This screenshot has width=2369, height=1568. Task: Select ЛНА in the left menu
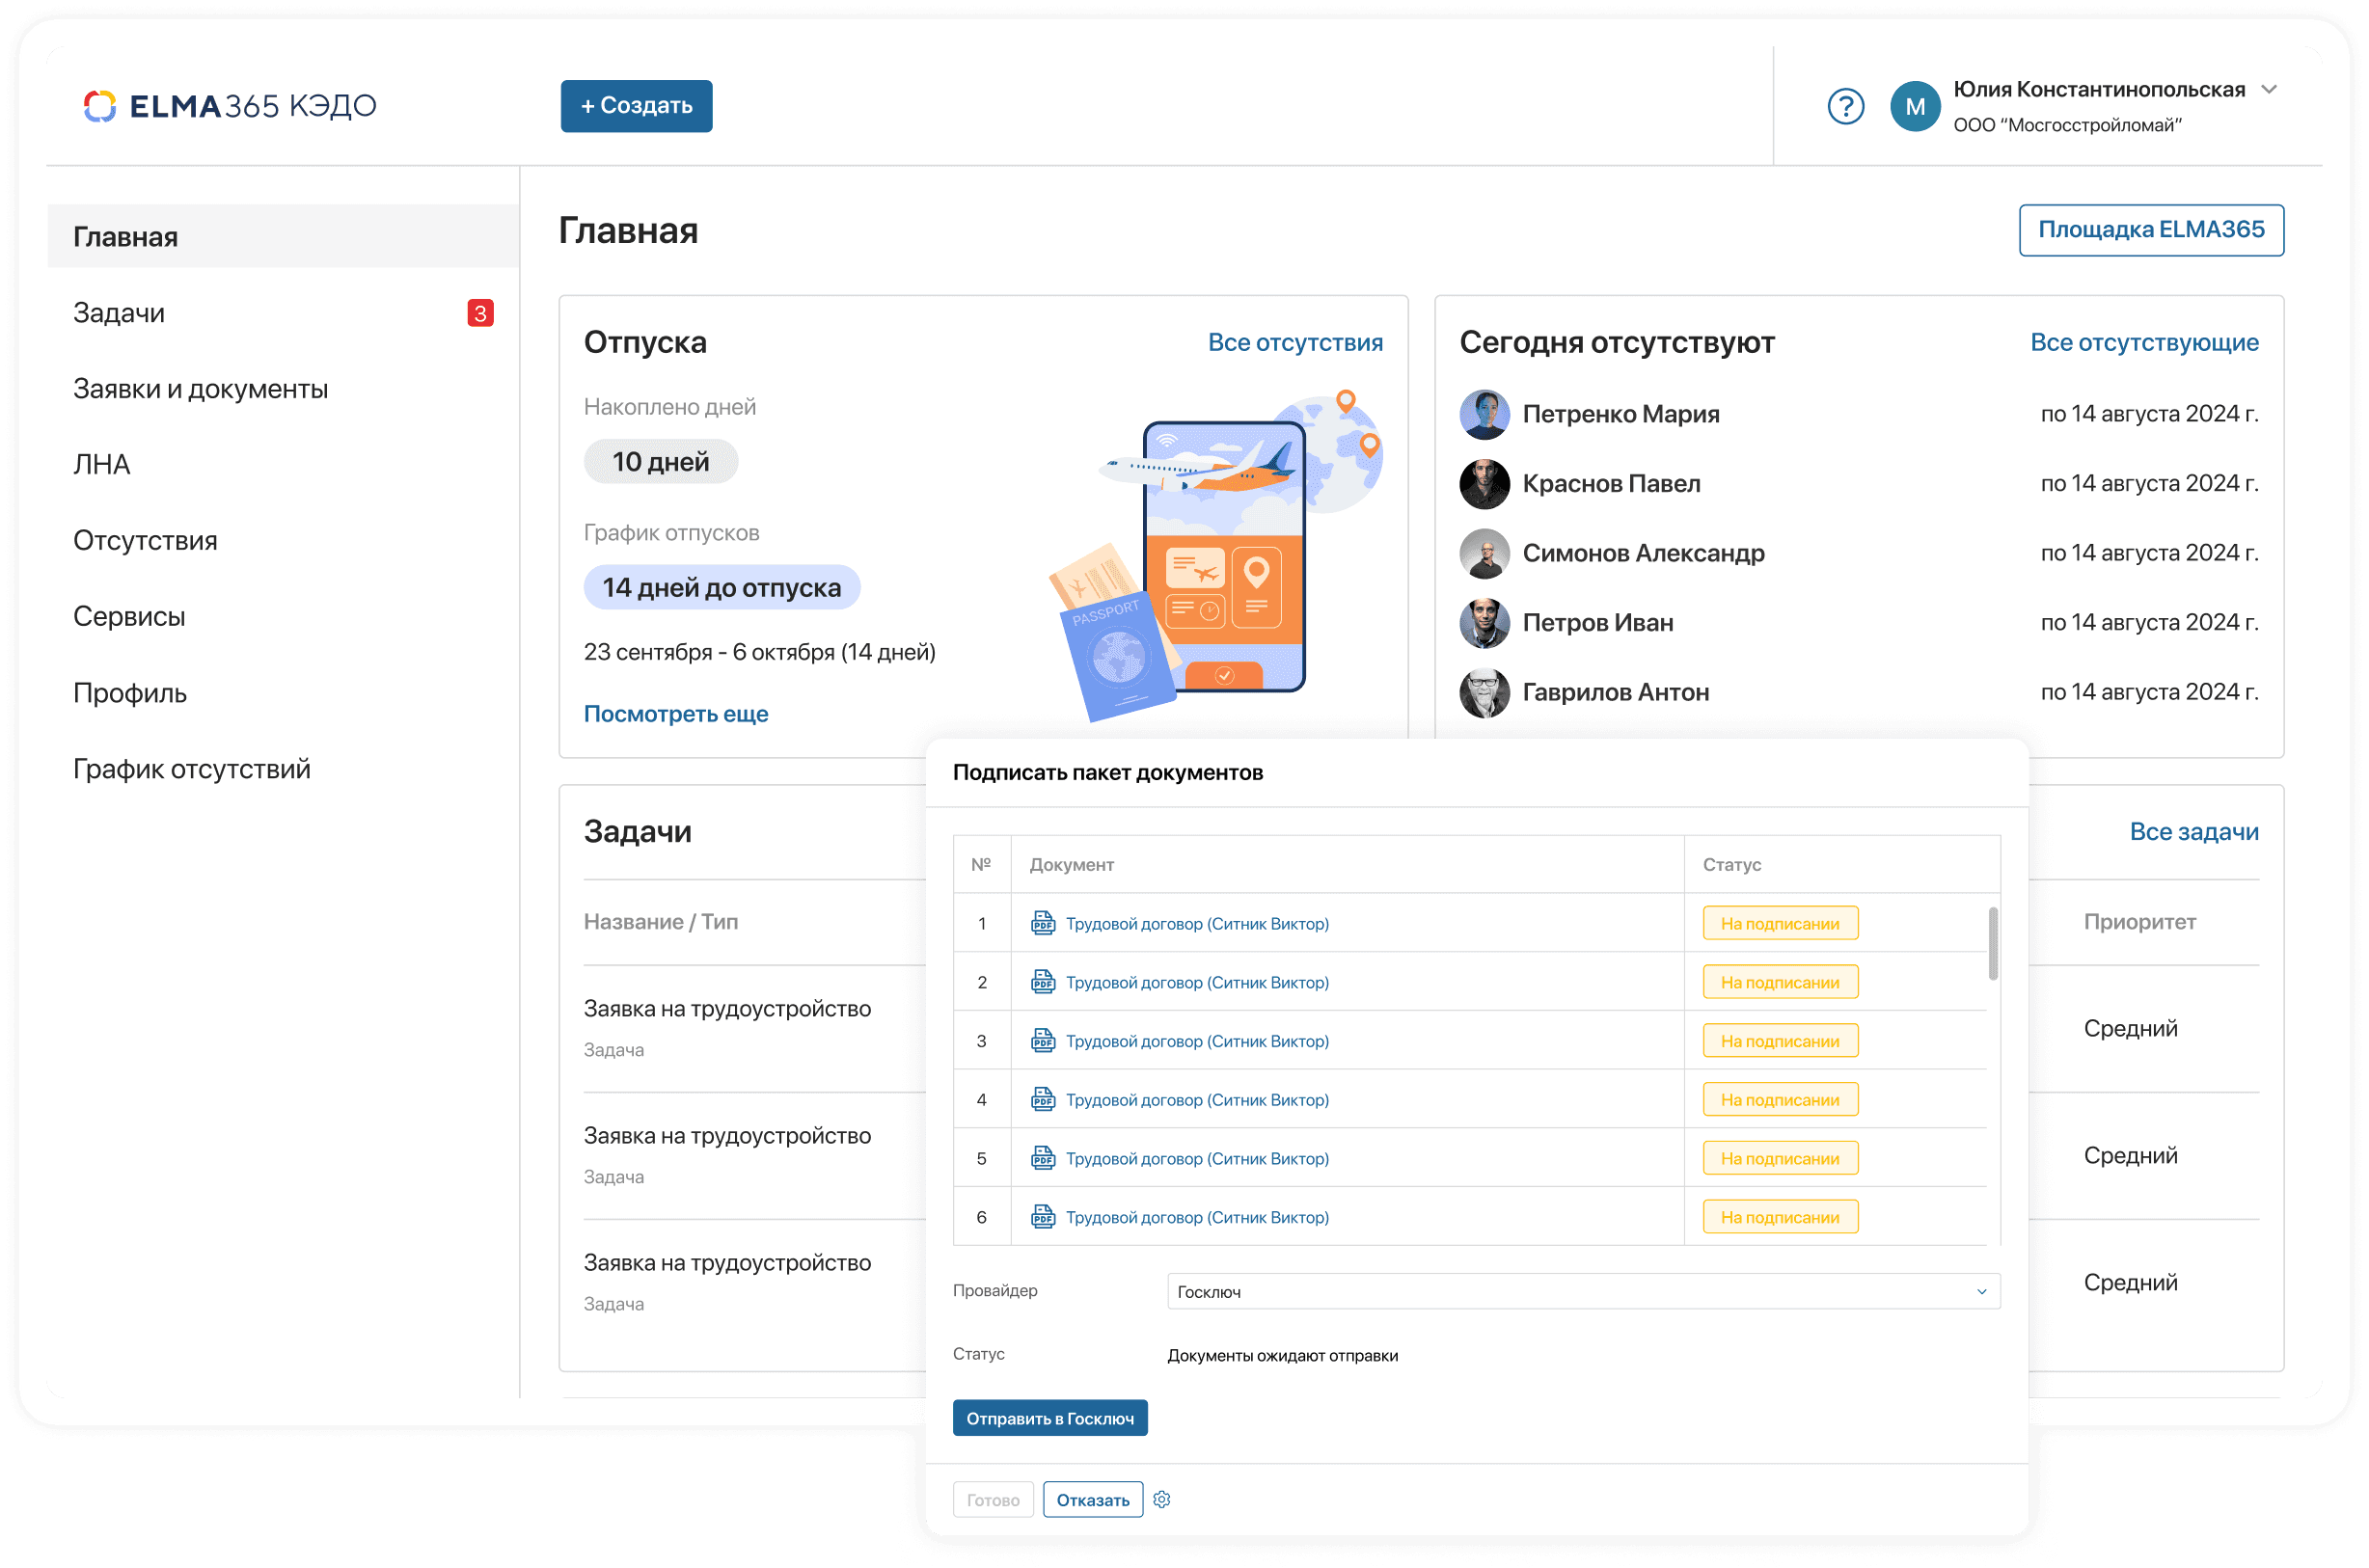[102, 465]
